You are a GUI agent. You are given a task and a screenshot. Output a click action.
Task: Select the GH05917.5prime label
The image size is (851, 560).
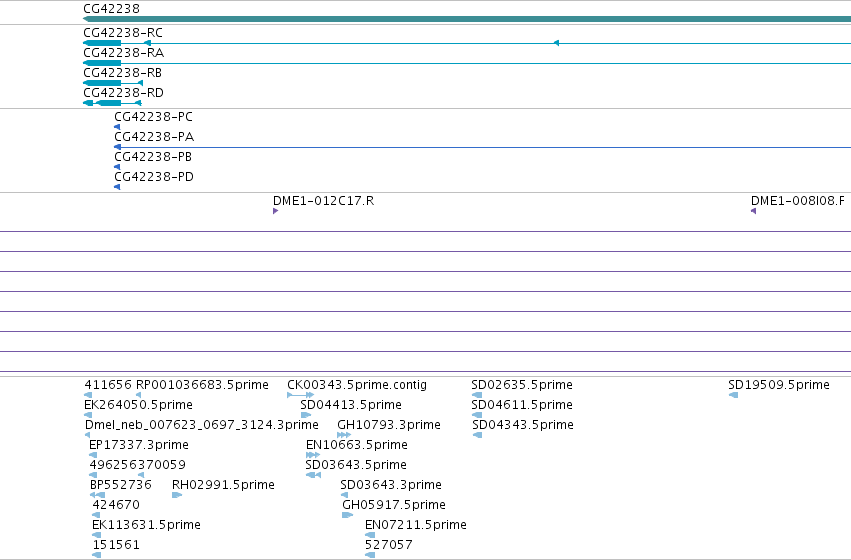[394, 505]
